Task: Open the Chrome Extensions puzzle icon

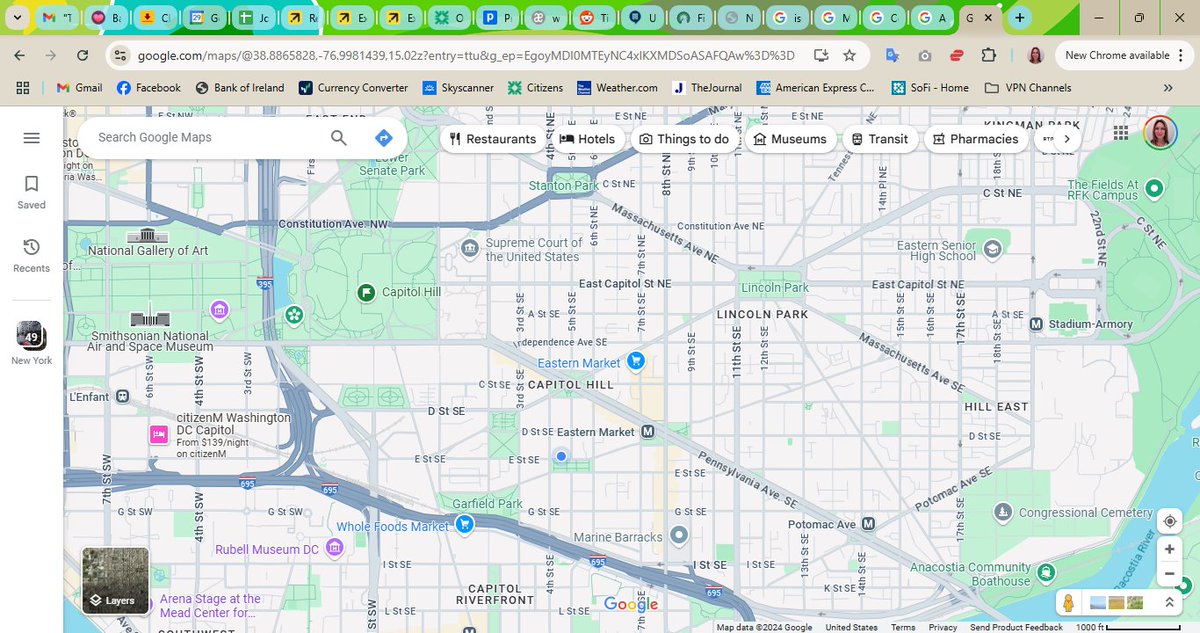Action: 989,55
